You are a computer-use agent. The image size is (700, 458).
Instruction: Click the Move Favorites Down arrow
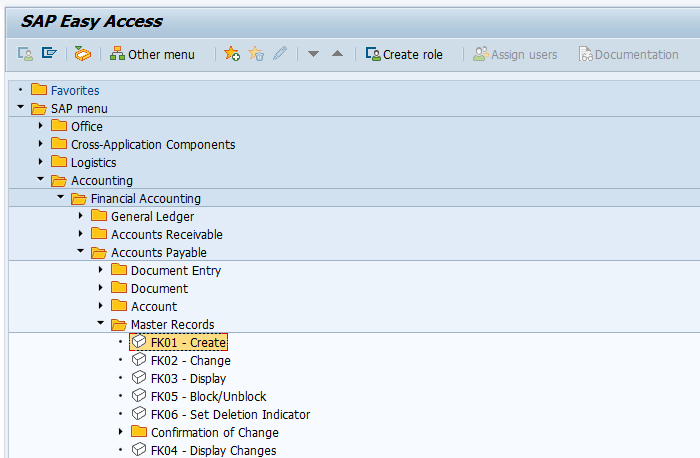(x=313, y=54)
